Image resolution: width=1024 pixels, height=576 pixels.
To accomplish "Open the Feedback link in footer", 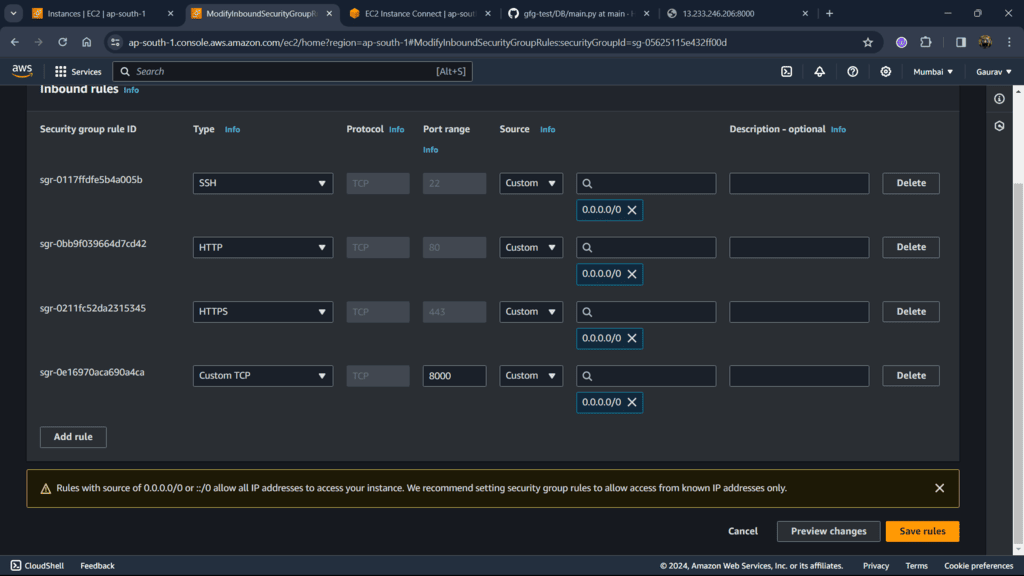I will (97, 566).
